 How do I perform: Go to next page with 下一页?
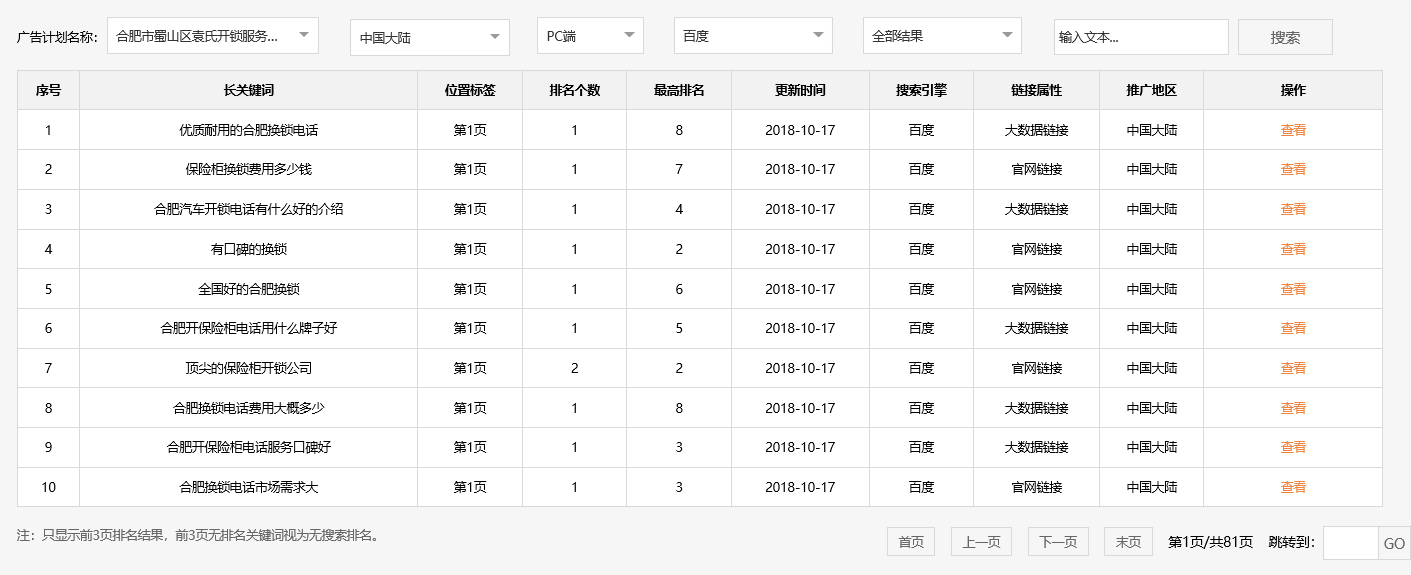1058,542
